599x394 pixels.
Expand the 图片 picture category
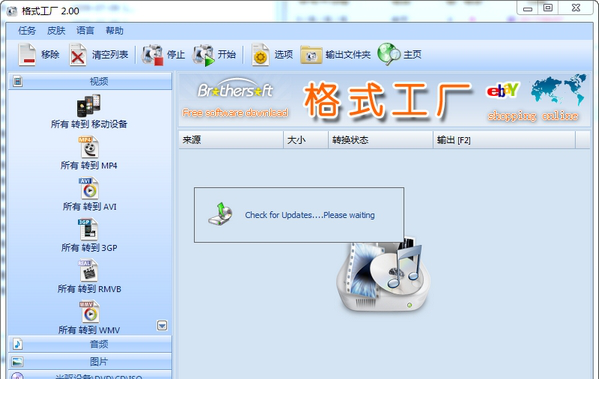point(90,361)
